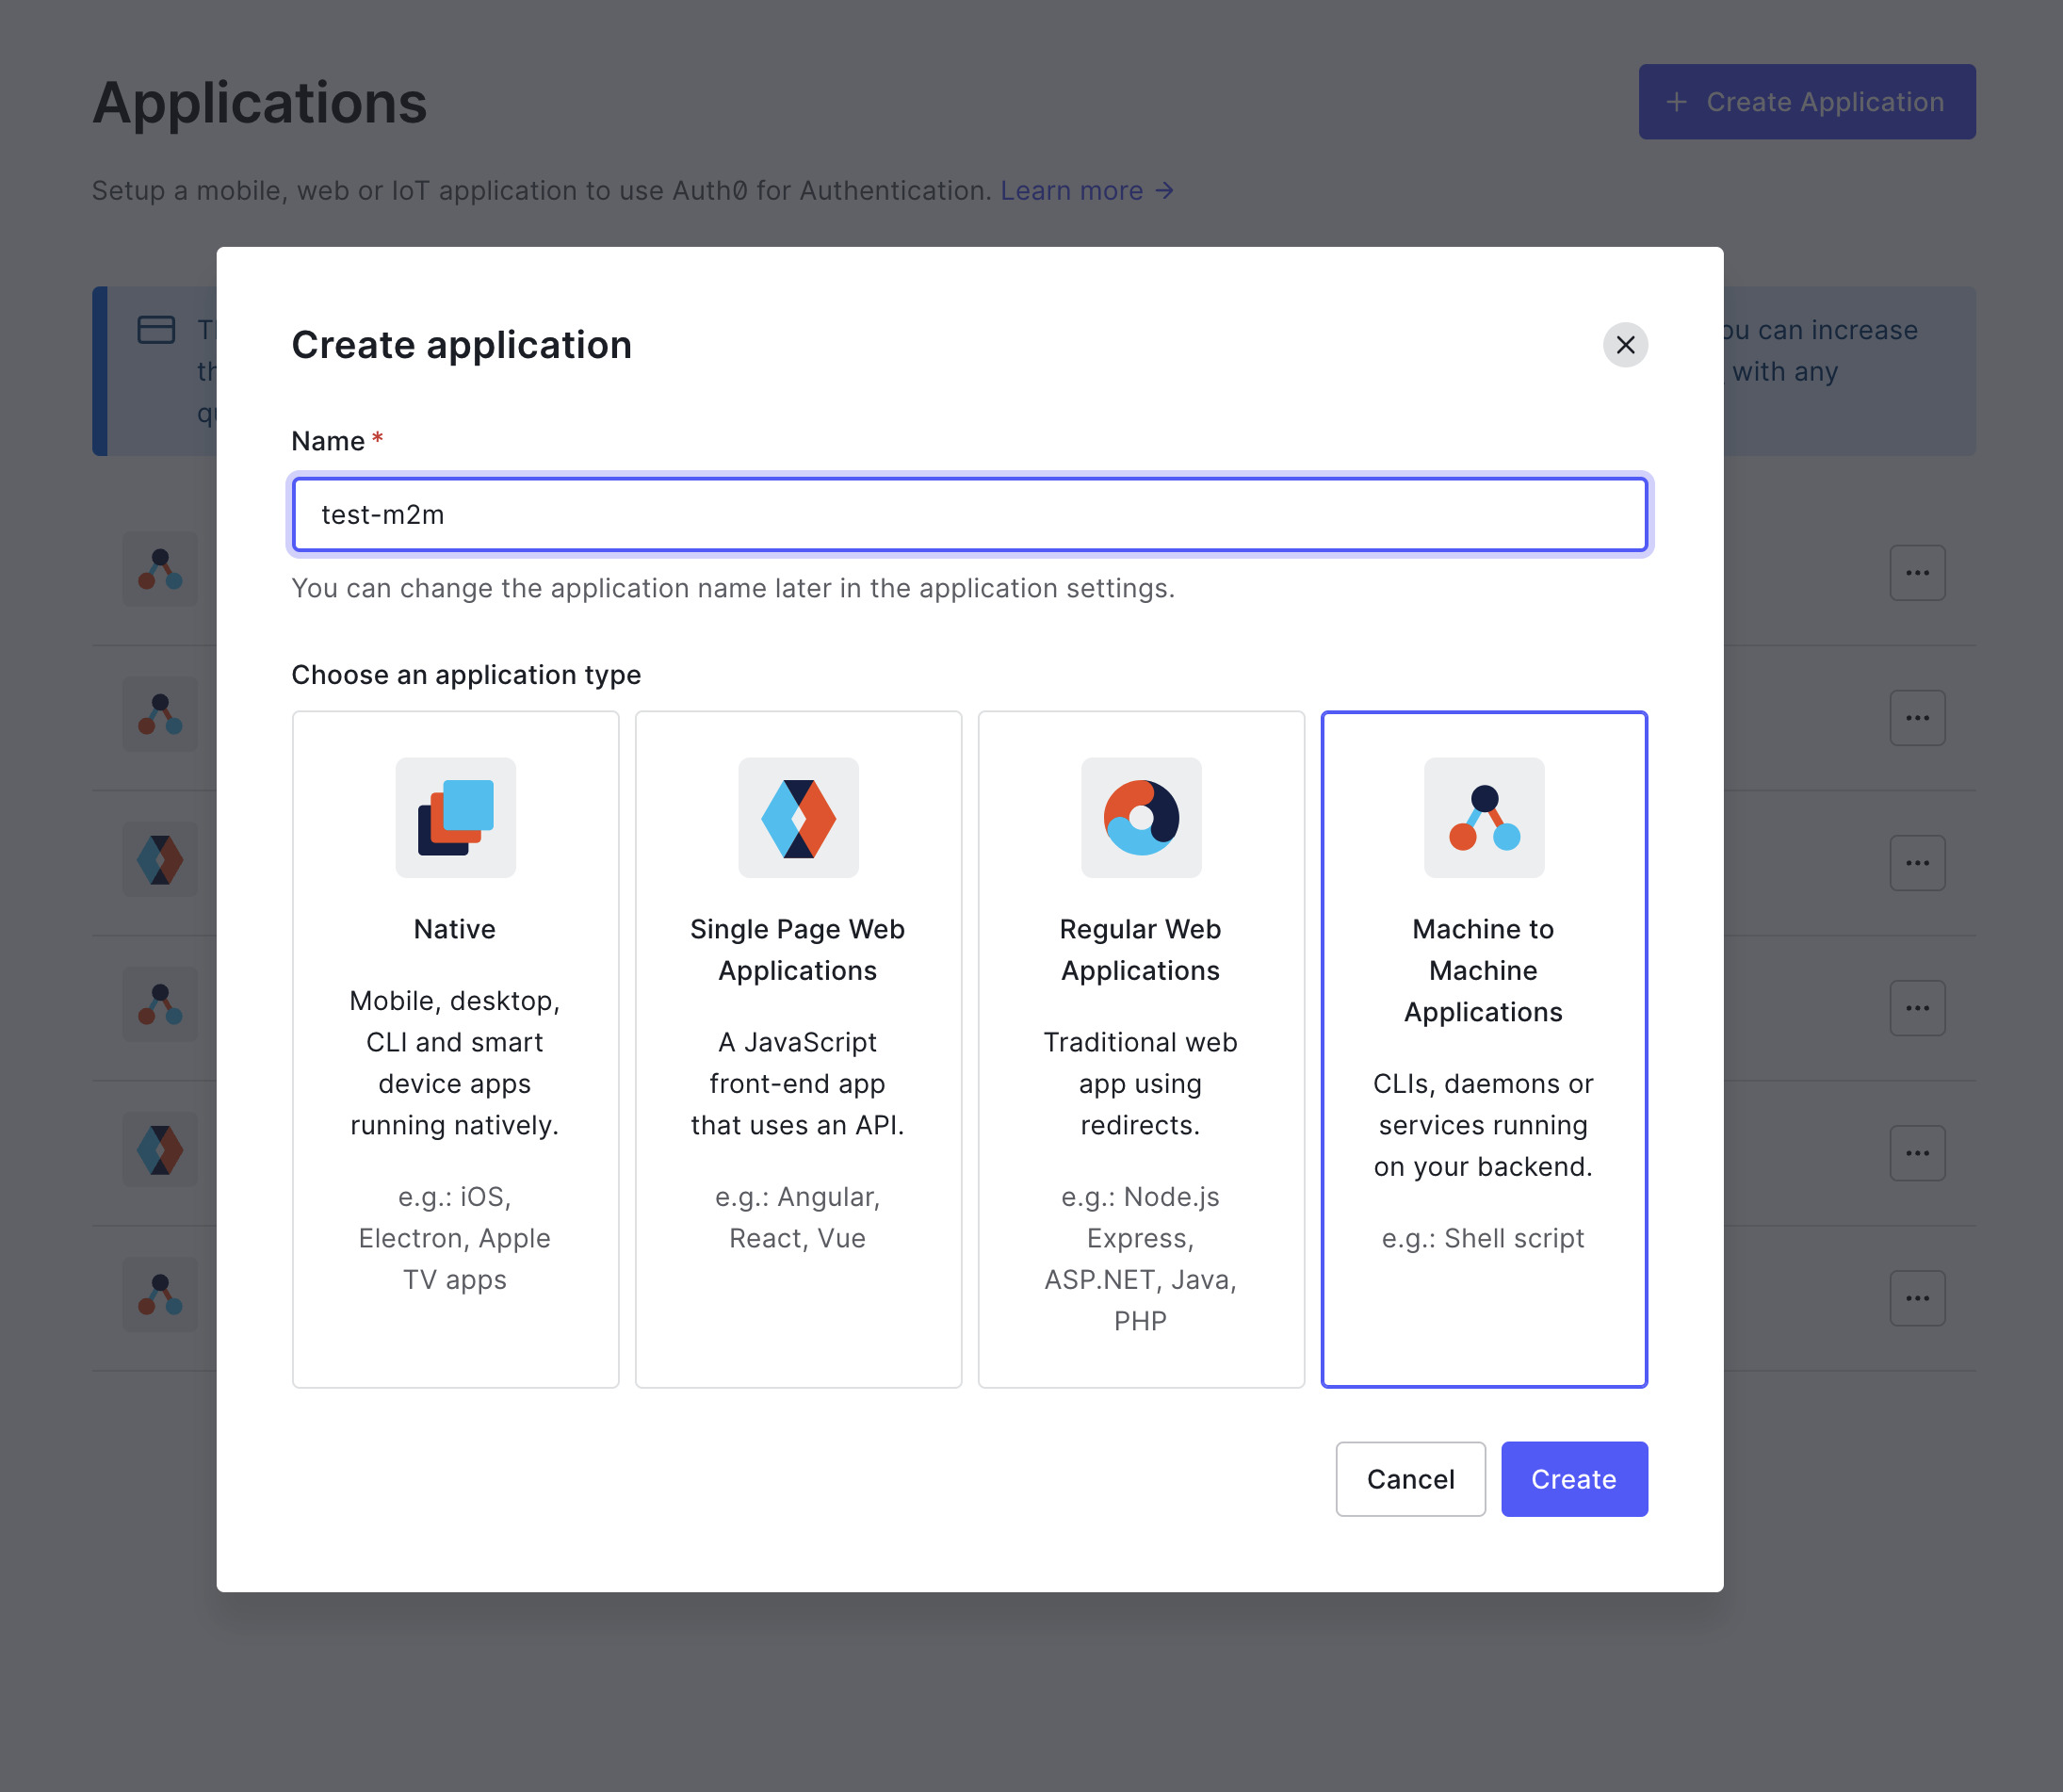
Task: Click the diamond-shaped app icon in the applications list
Action: click(x=160, y=859)
